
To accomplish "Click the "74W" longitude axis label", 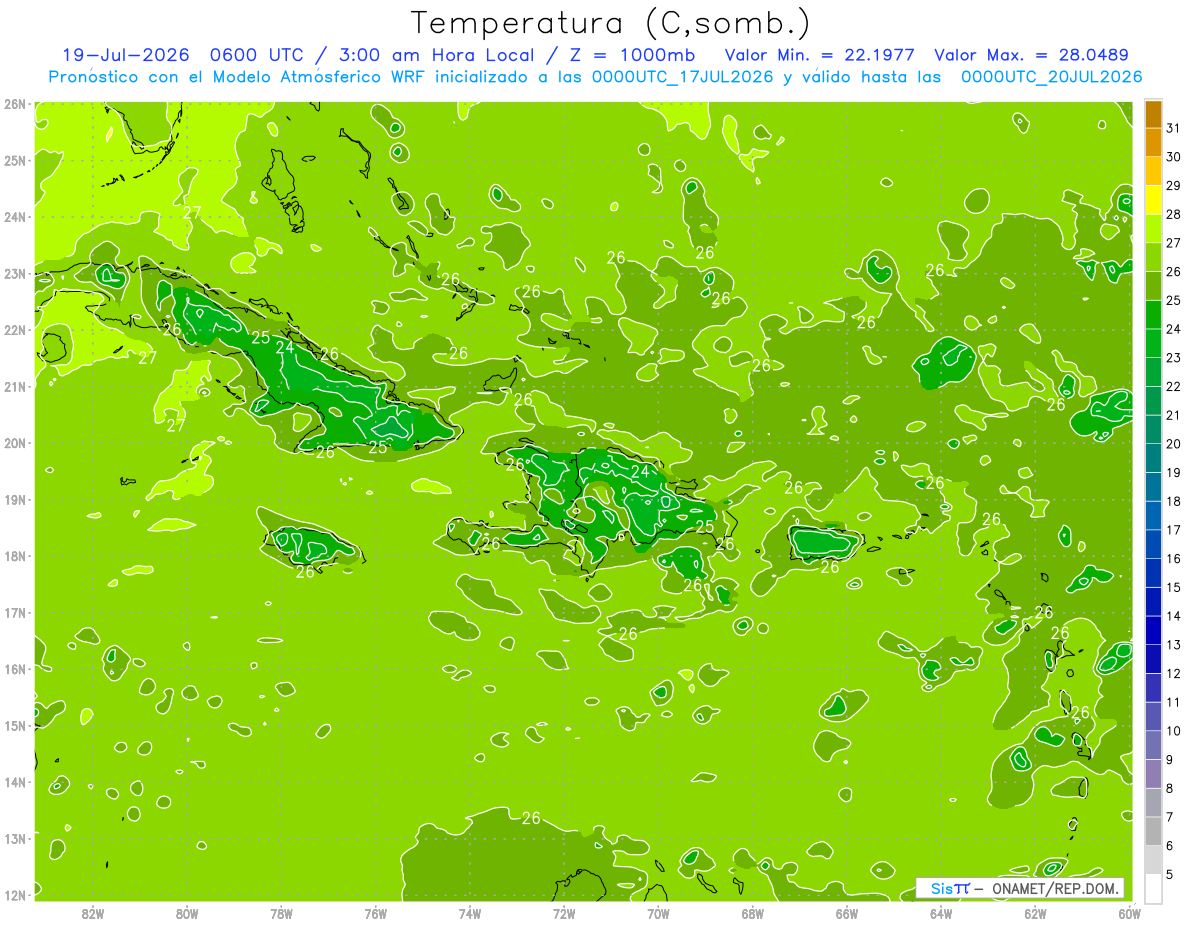I will pos(470,914).
